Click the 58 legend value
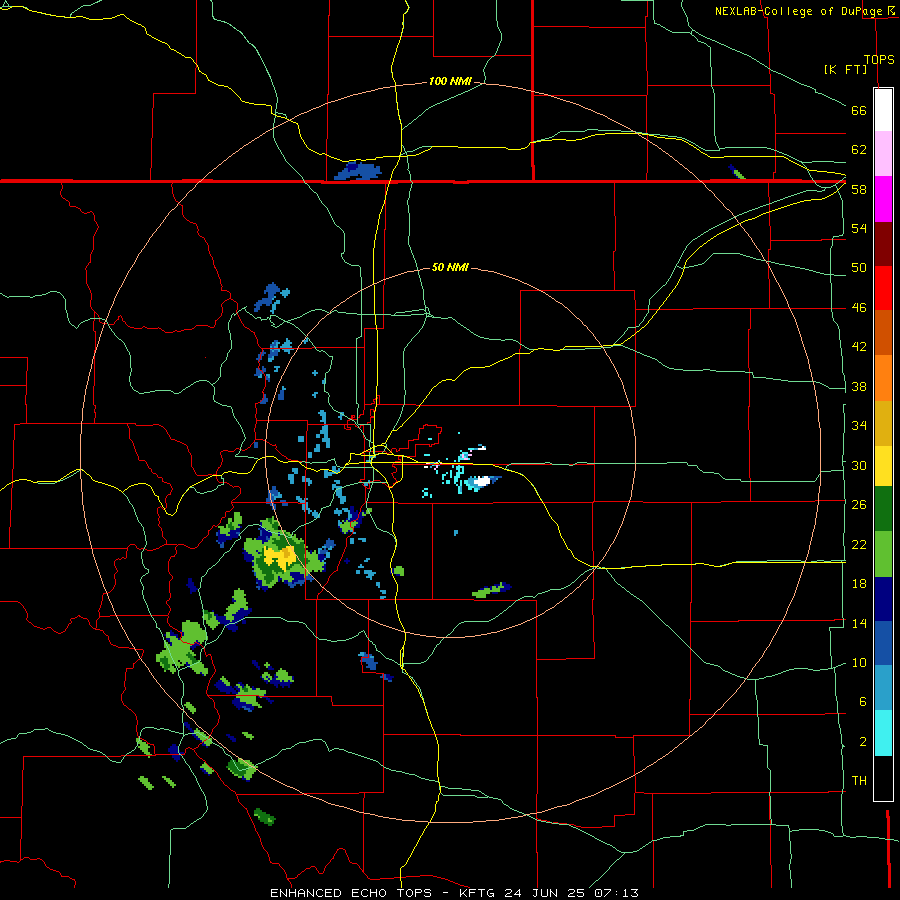Image resolution: width=900 pixels, height=900 pixels. click(x=859, y=189)
